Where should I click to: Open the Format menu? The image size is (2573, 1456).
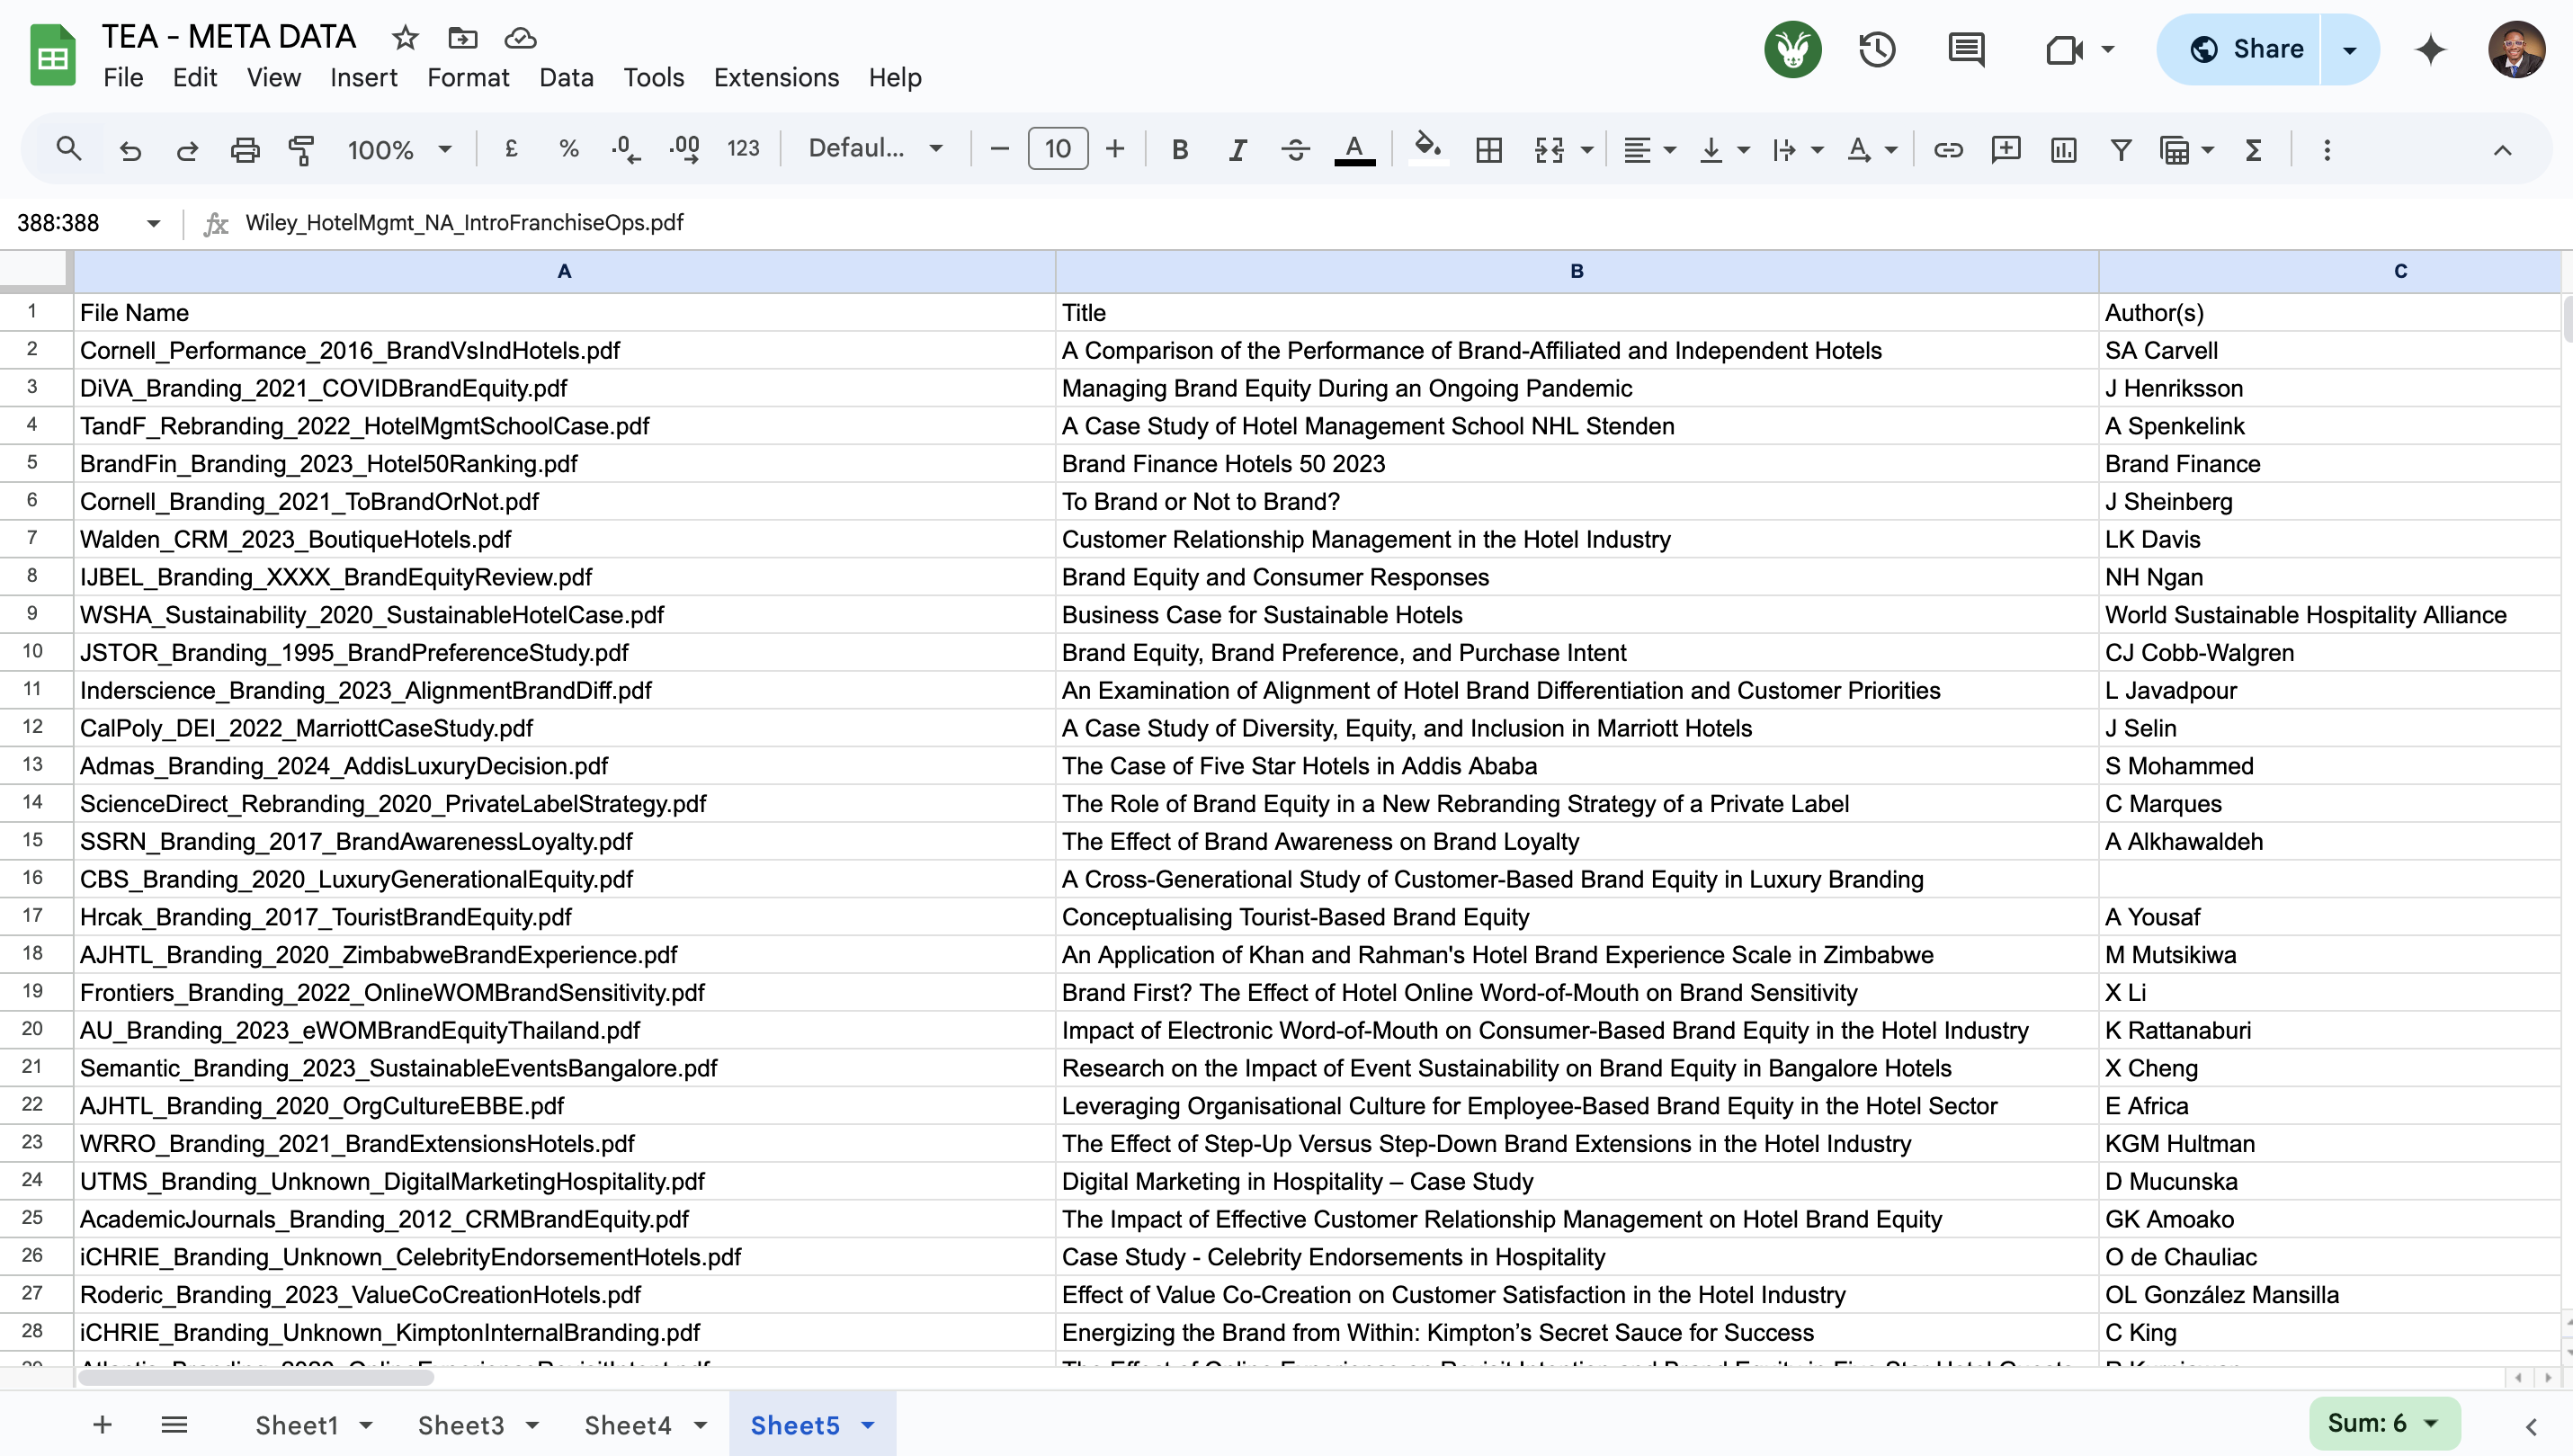tap(468, 77)
